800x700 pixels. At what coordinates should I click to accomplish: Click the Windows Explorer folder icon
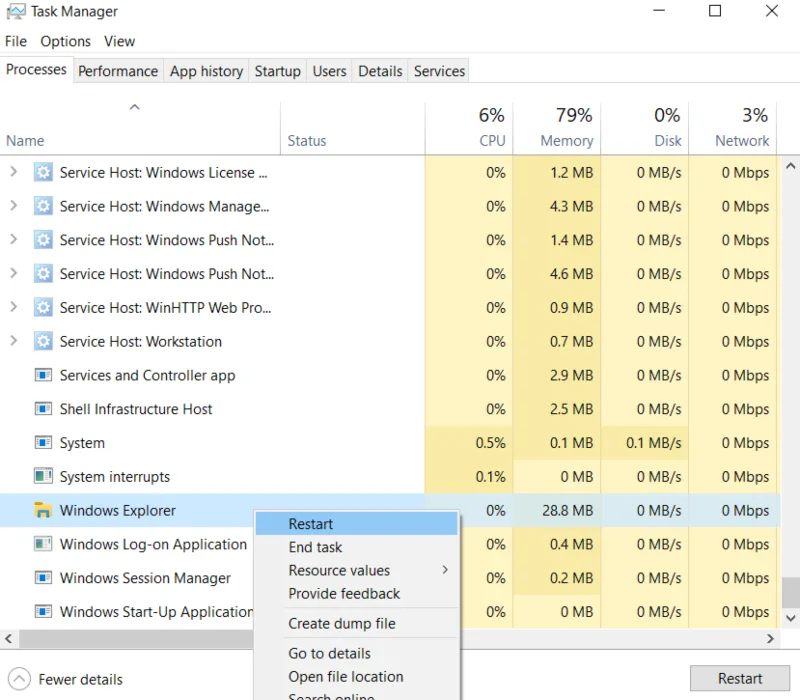click(x=43, y=510)
